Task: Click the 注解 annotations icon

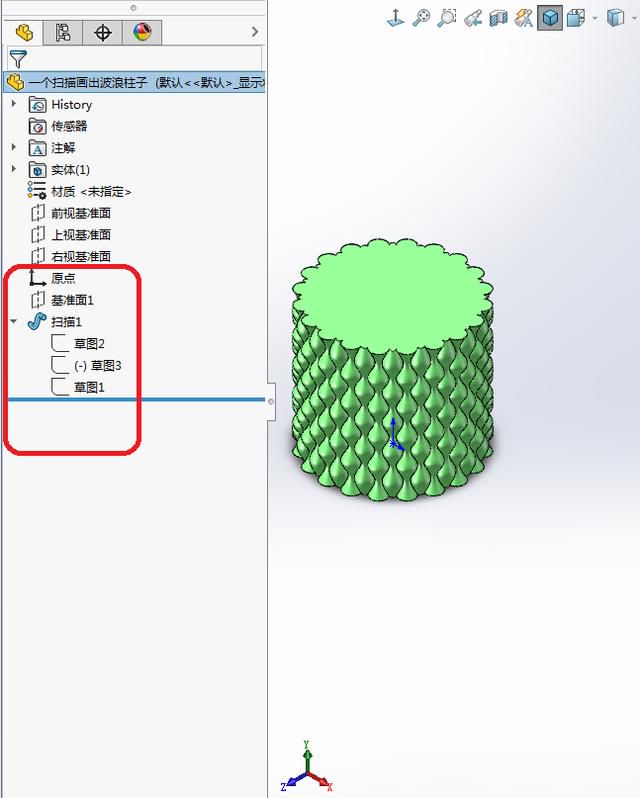Action: click(38, 148)
